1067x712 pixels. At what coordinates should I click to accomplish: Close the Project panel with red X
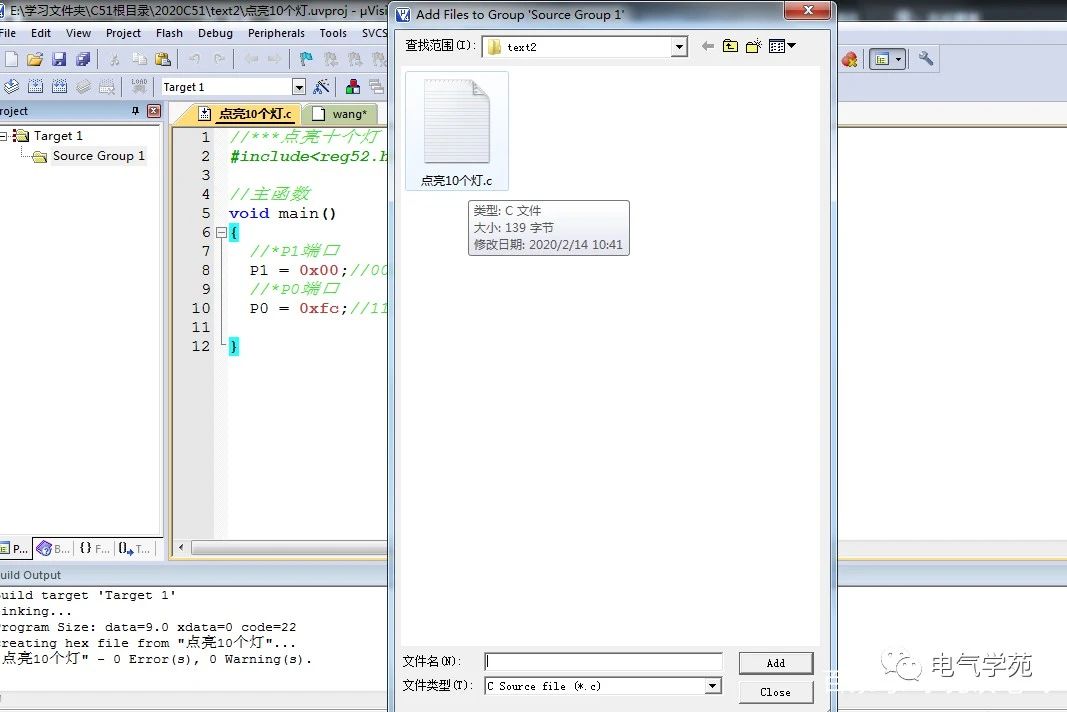[x=154, y=111]
